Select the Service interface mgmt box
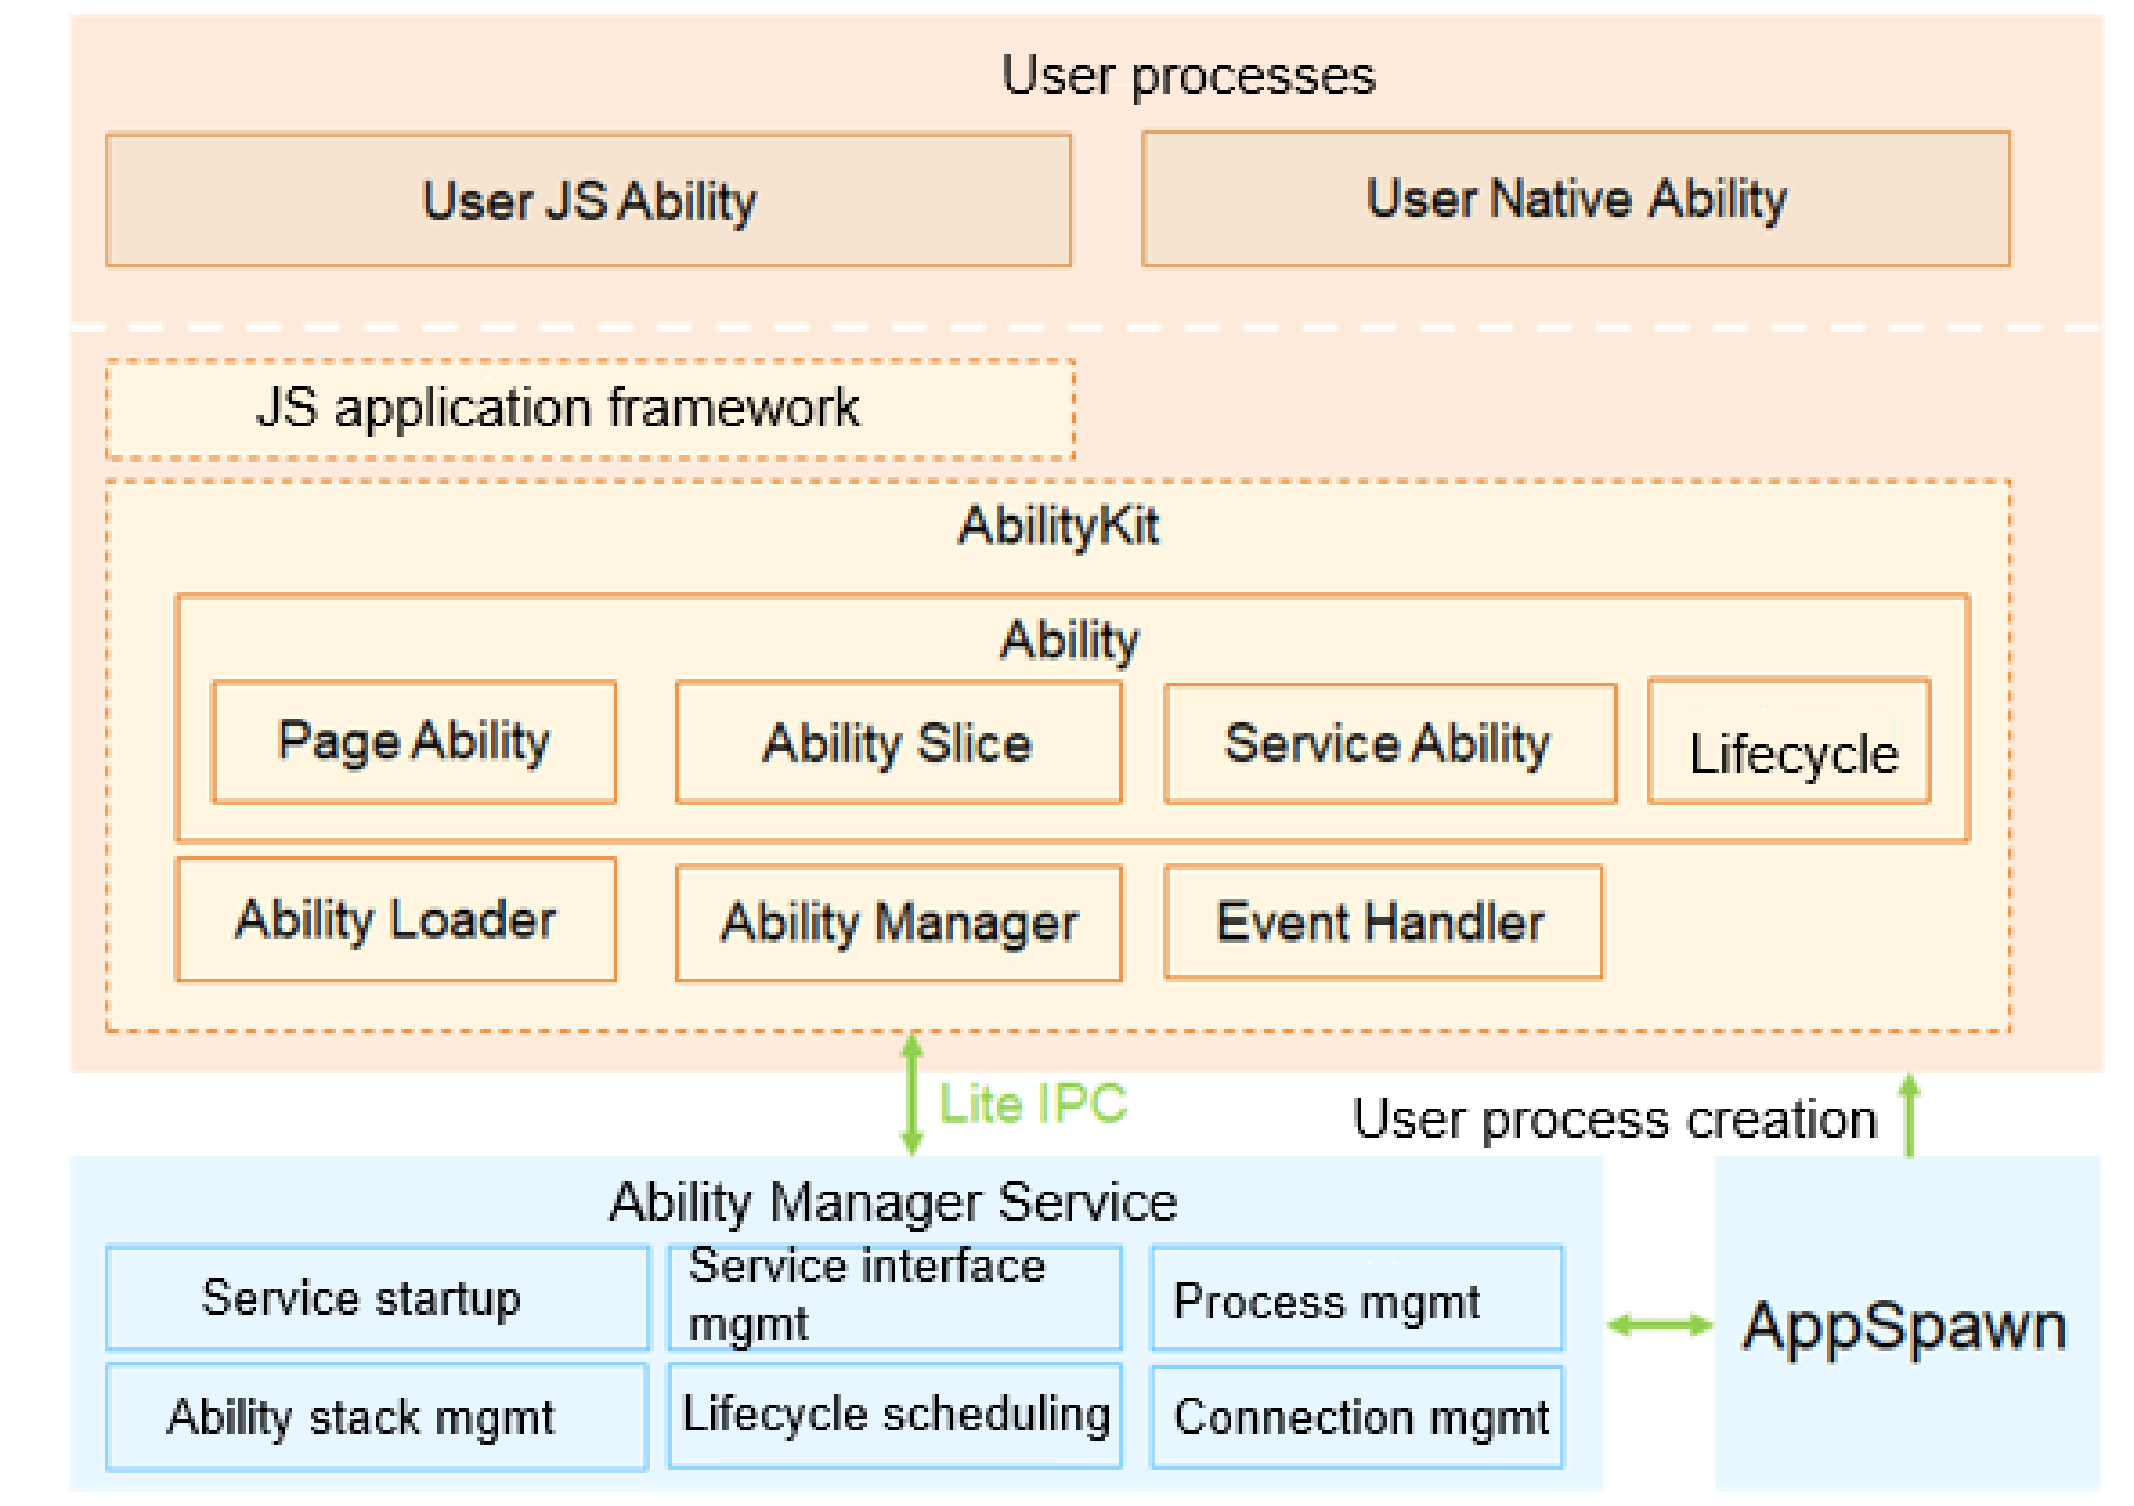Image resolution: width=2134 pixels, height=1506 pixels. coord(894,1297)
